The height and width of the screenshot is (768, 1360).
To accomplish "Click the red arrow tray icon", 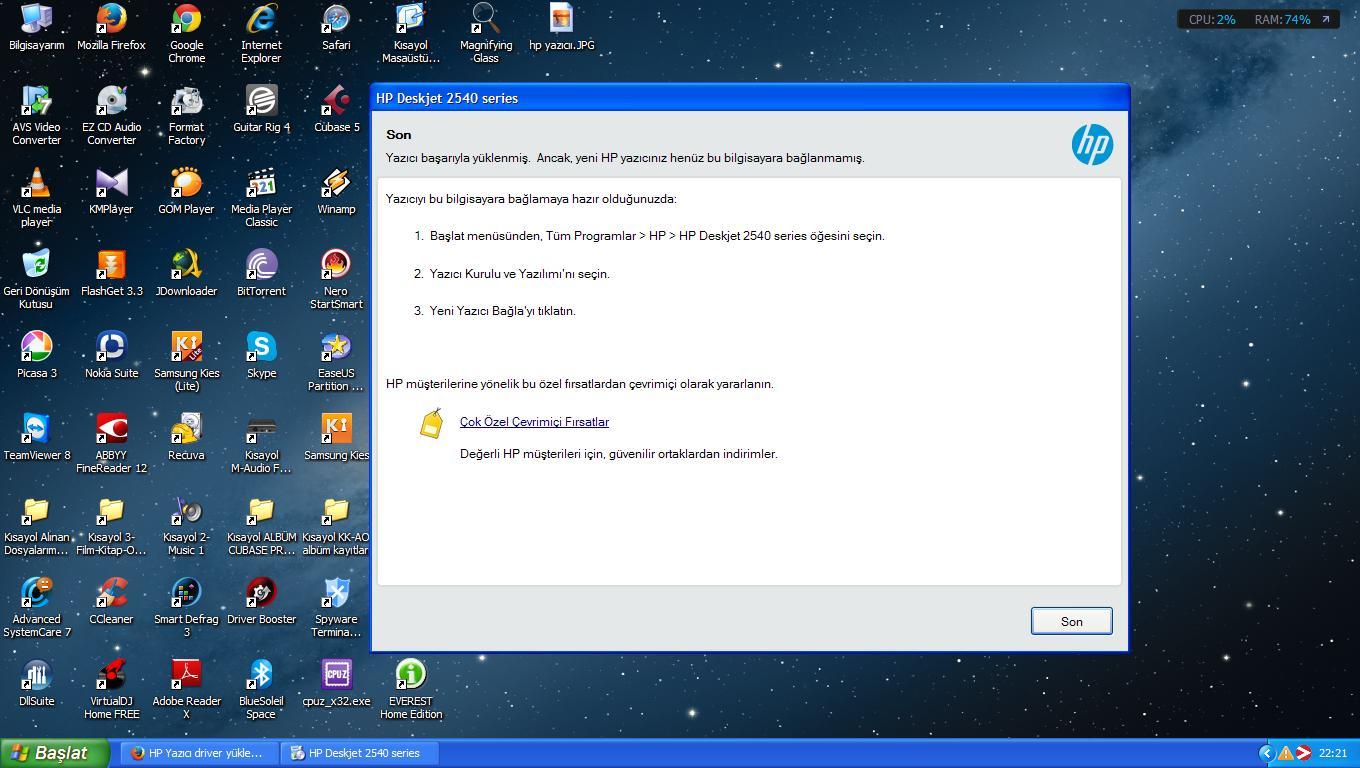I will point(1303,753).
